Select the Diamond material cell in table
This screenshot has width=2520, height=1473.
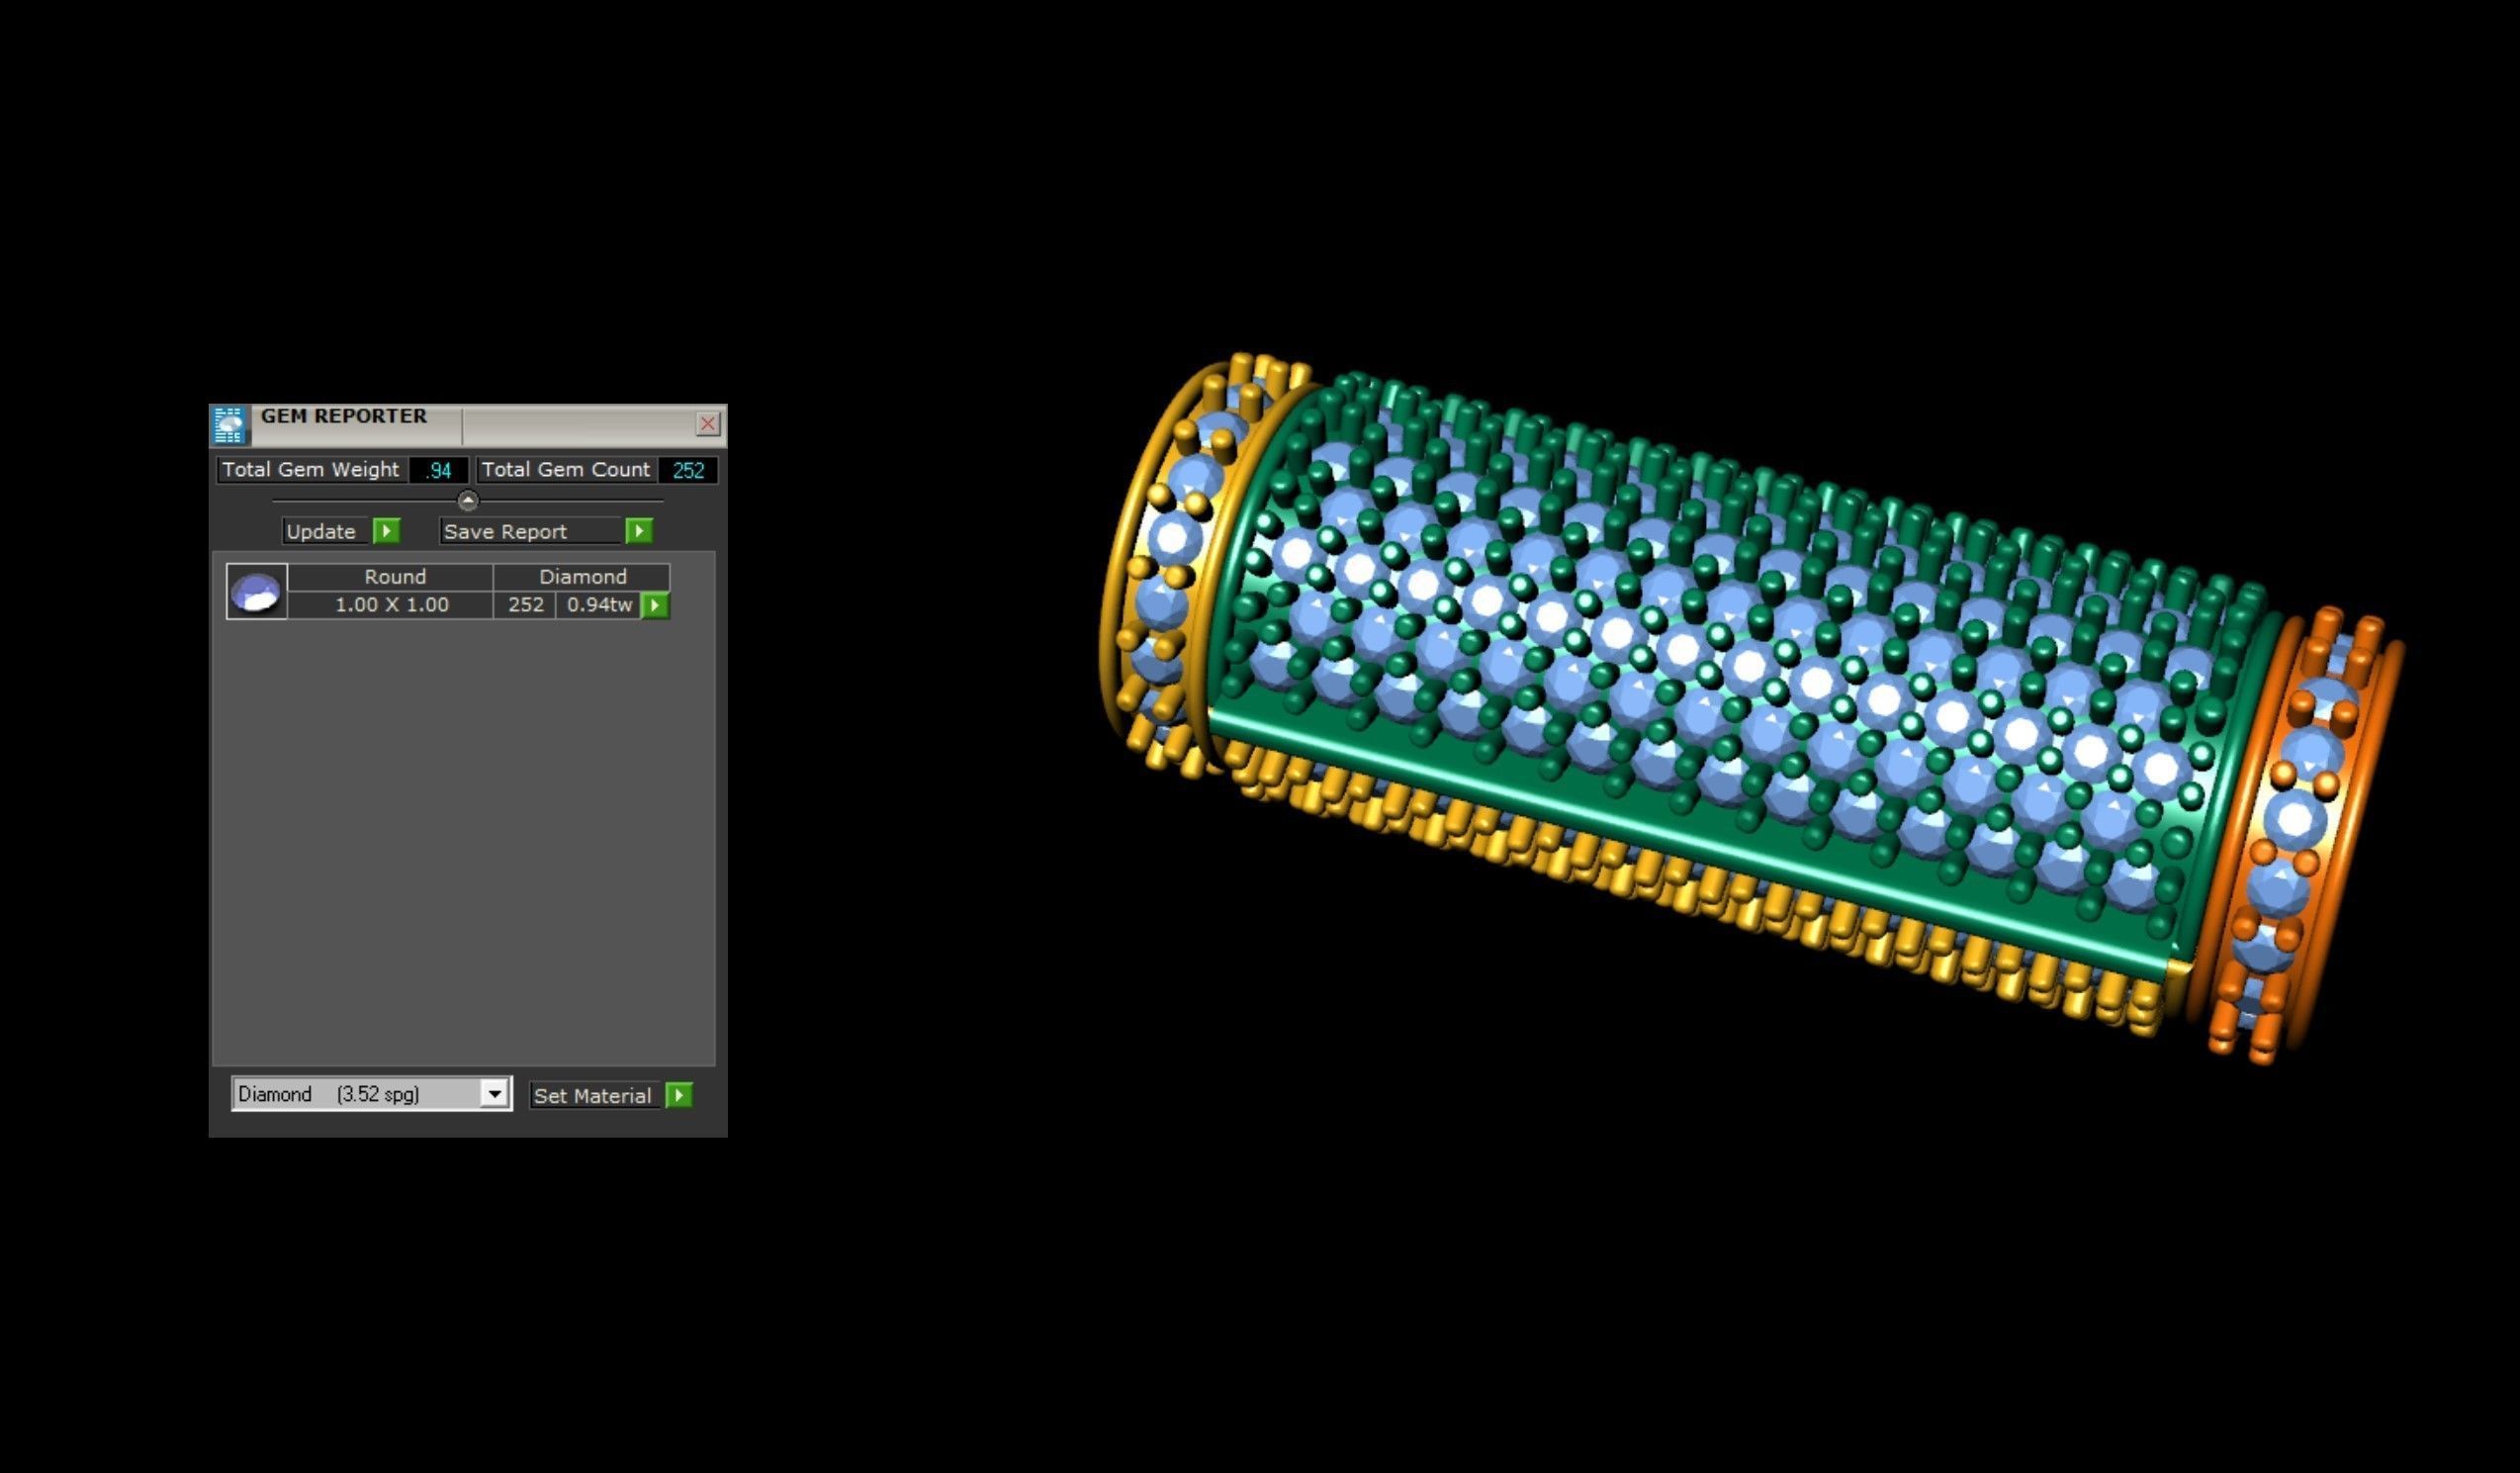coord(582,577)
